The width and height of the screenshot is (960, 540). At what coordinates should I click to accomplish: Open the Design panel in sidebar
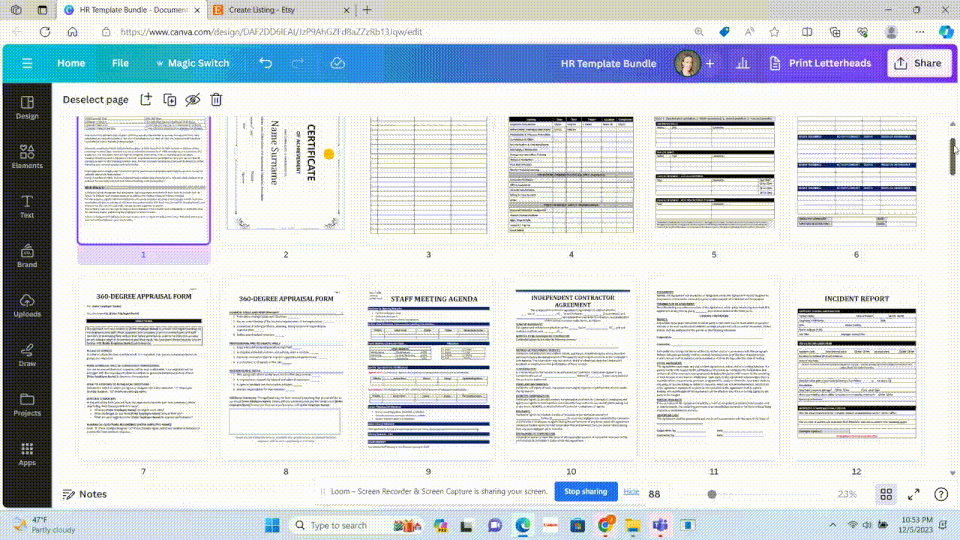27,107
